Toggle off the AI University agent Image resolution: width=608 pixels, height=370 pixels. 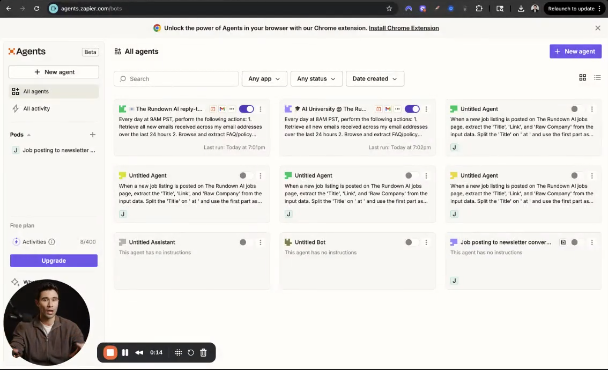tap(412, 109)
